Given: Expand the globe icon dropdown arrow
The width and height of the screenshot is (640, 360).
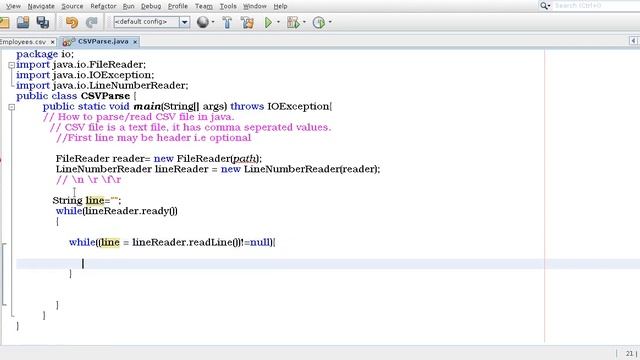Looking at the screenshot, I should pos(213,22).
